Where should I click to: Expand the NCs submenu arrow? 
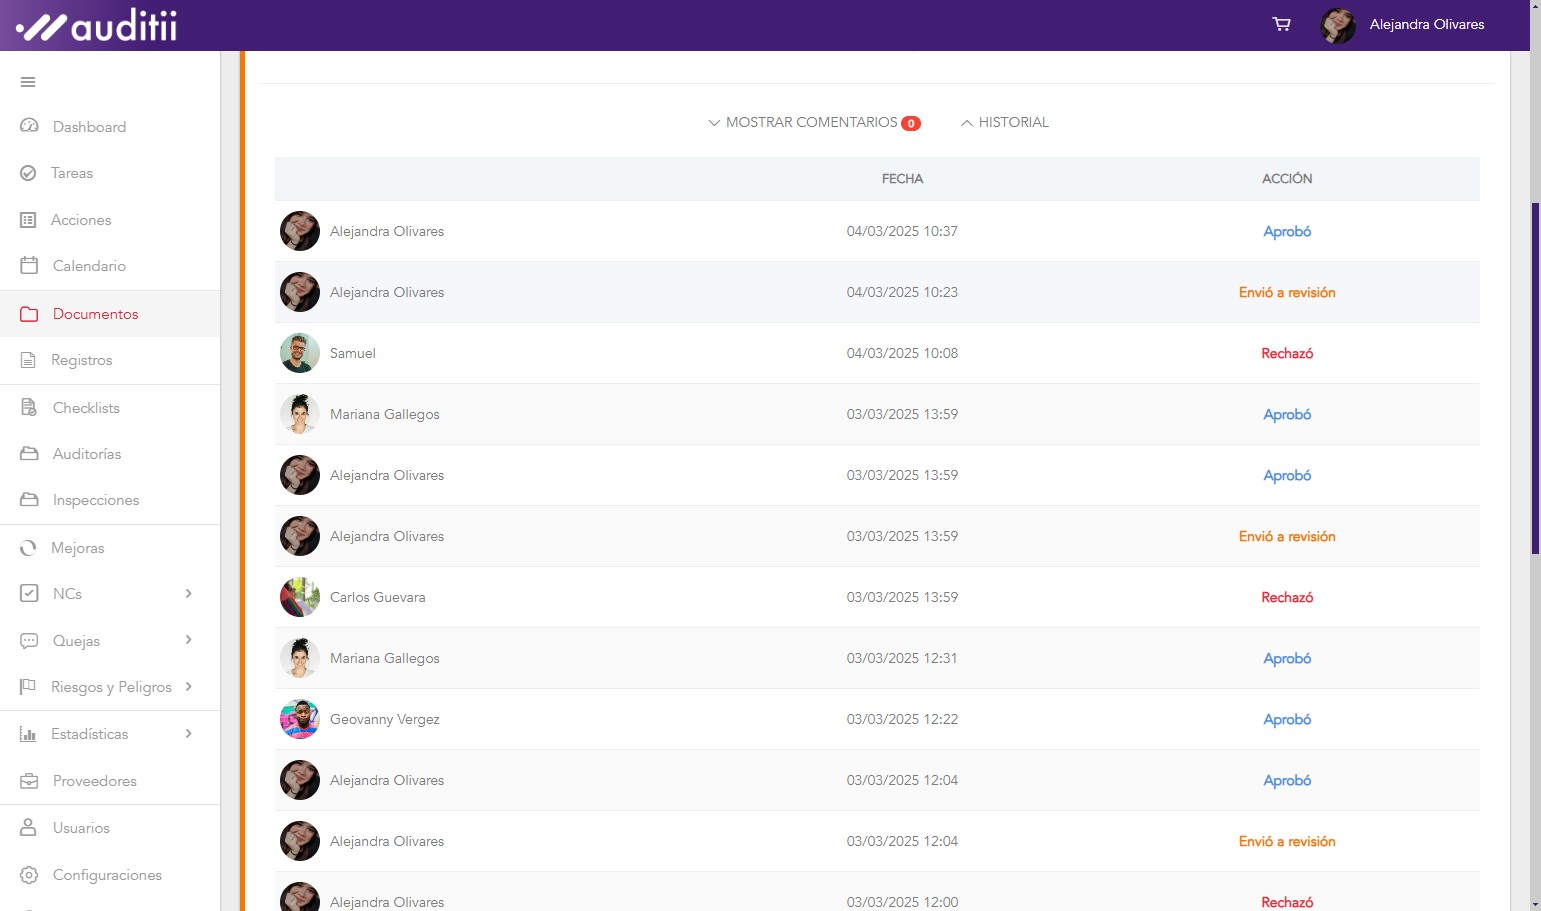(x=188, y=594)
